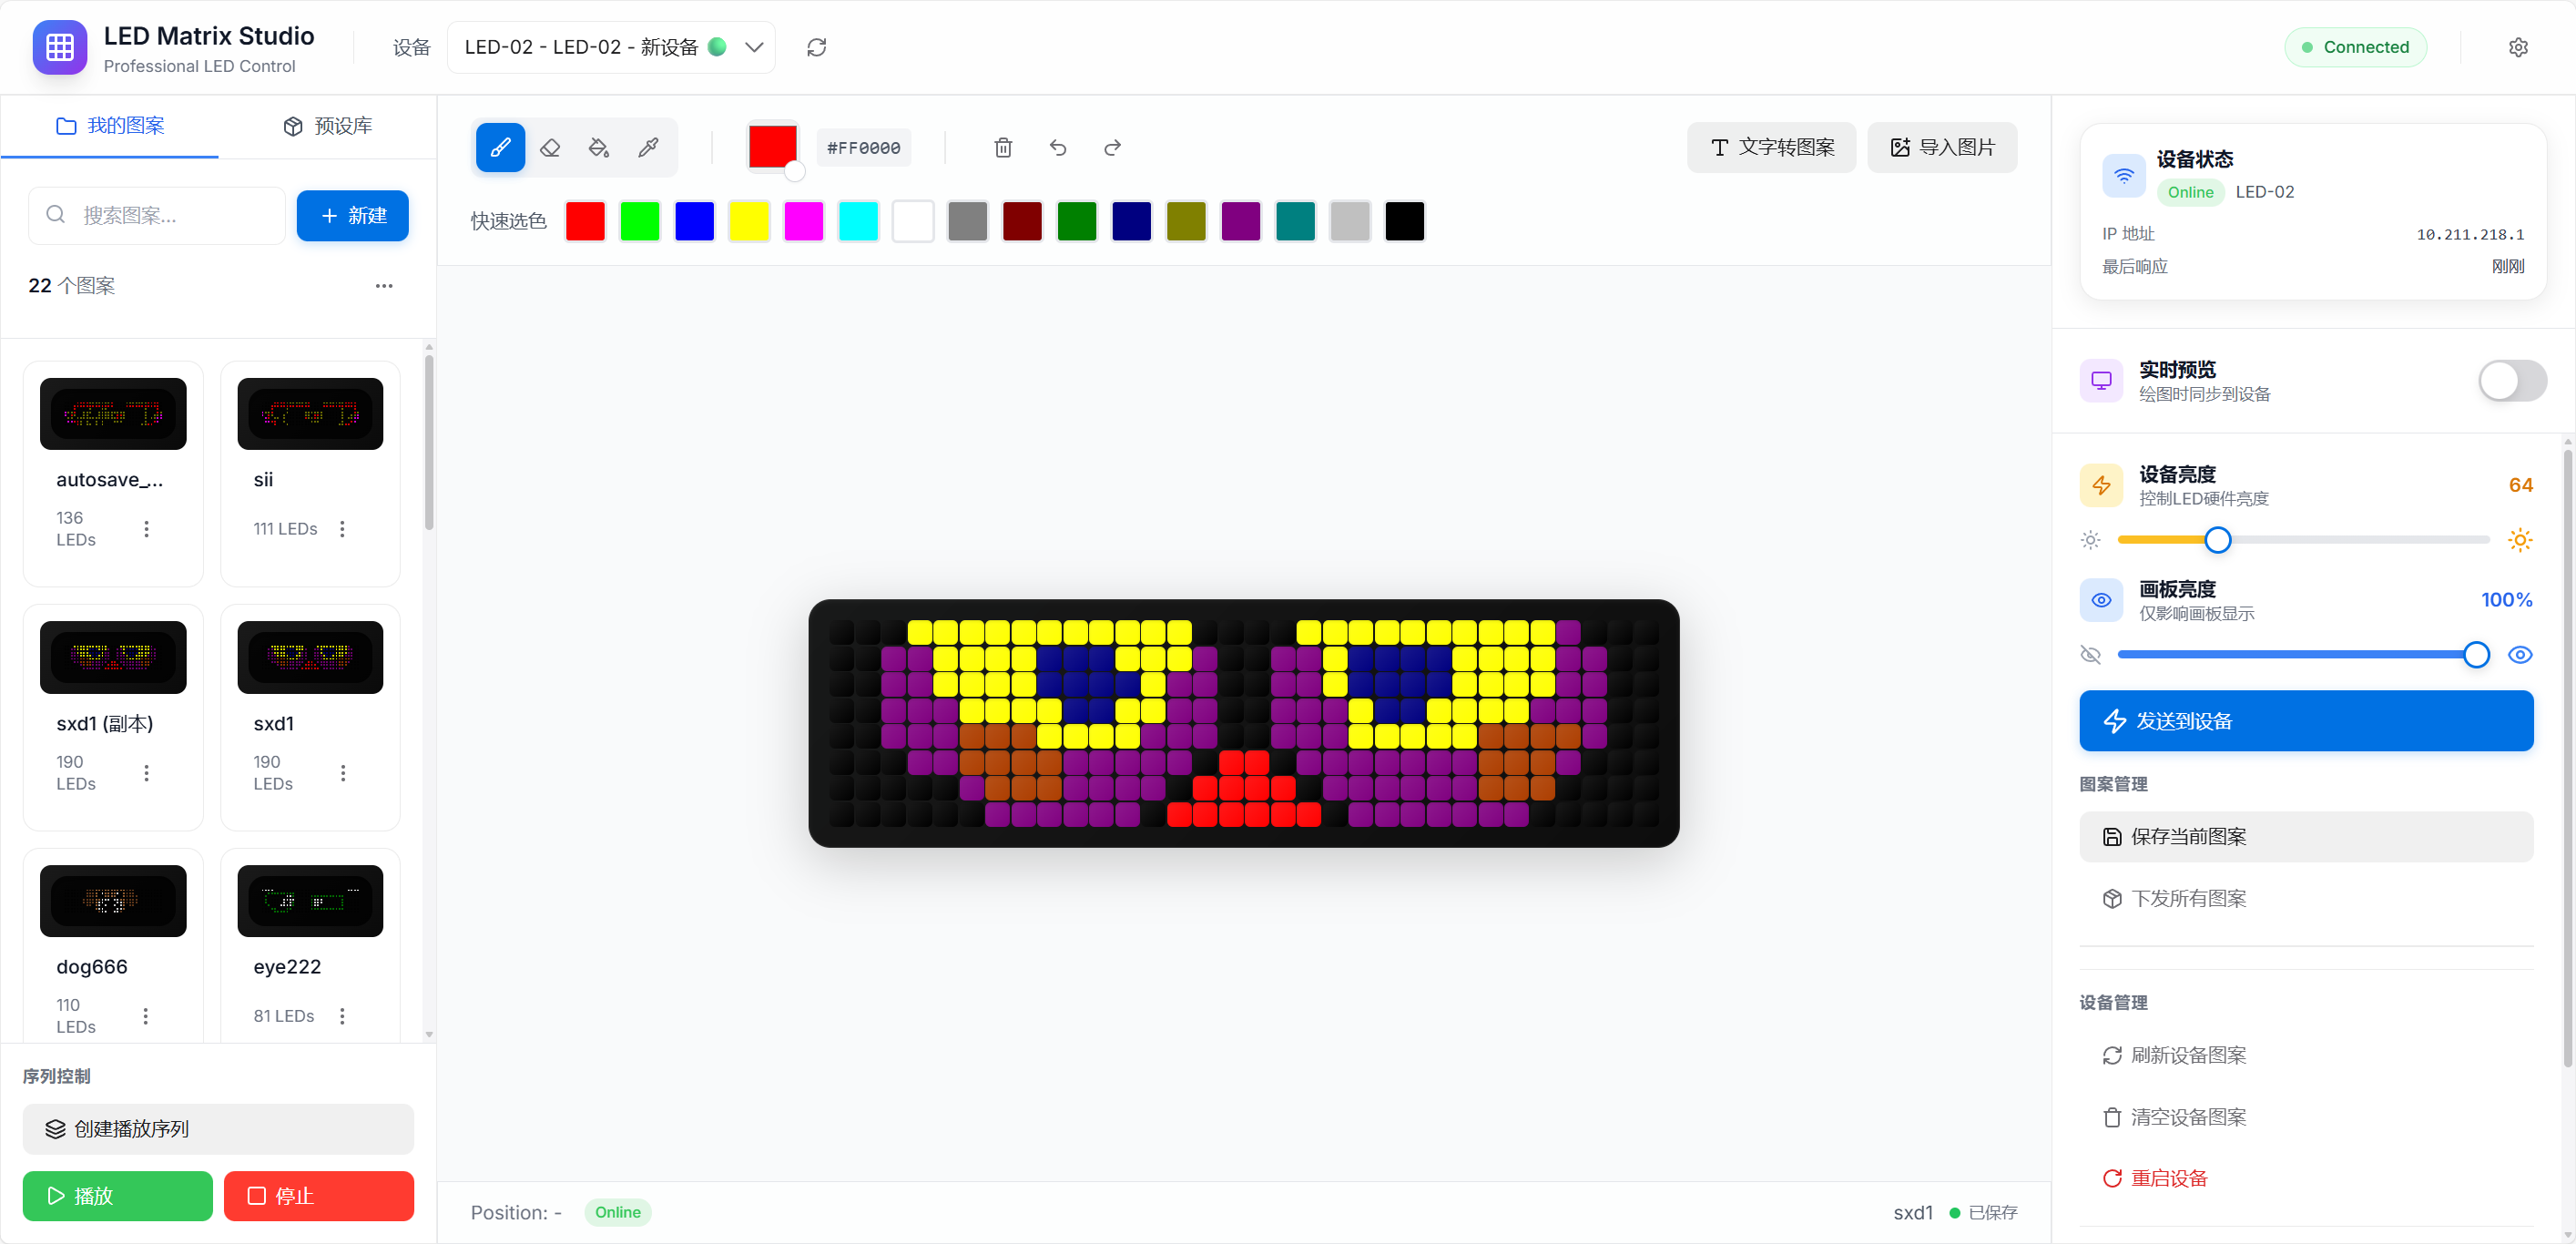Viewport: 2576px width, 1244px height.
Task: Select the Pencil drawing tool
Action: pos(500,147)
